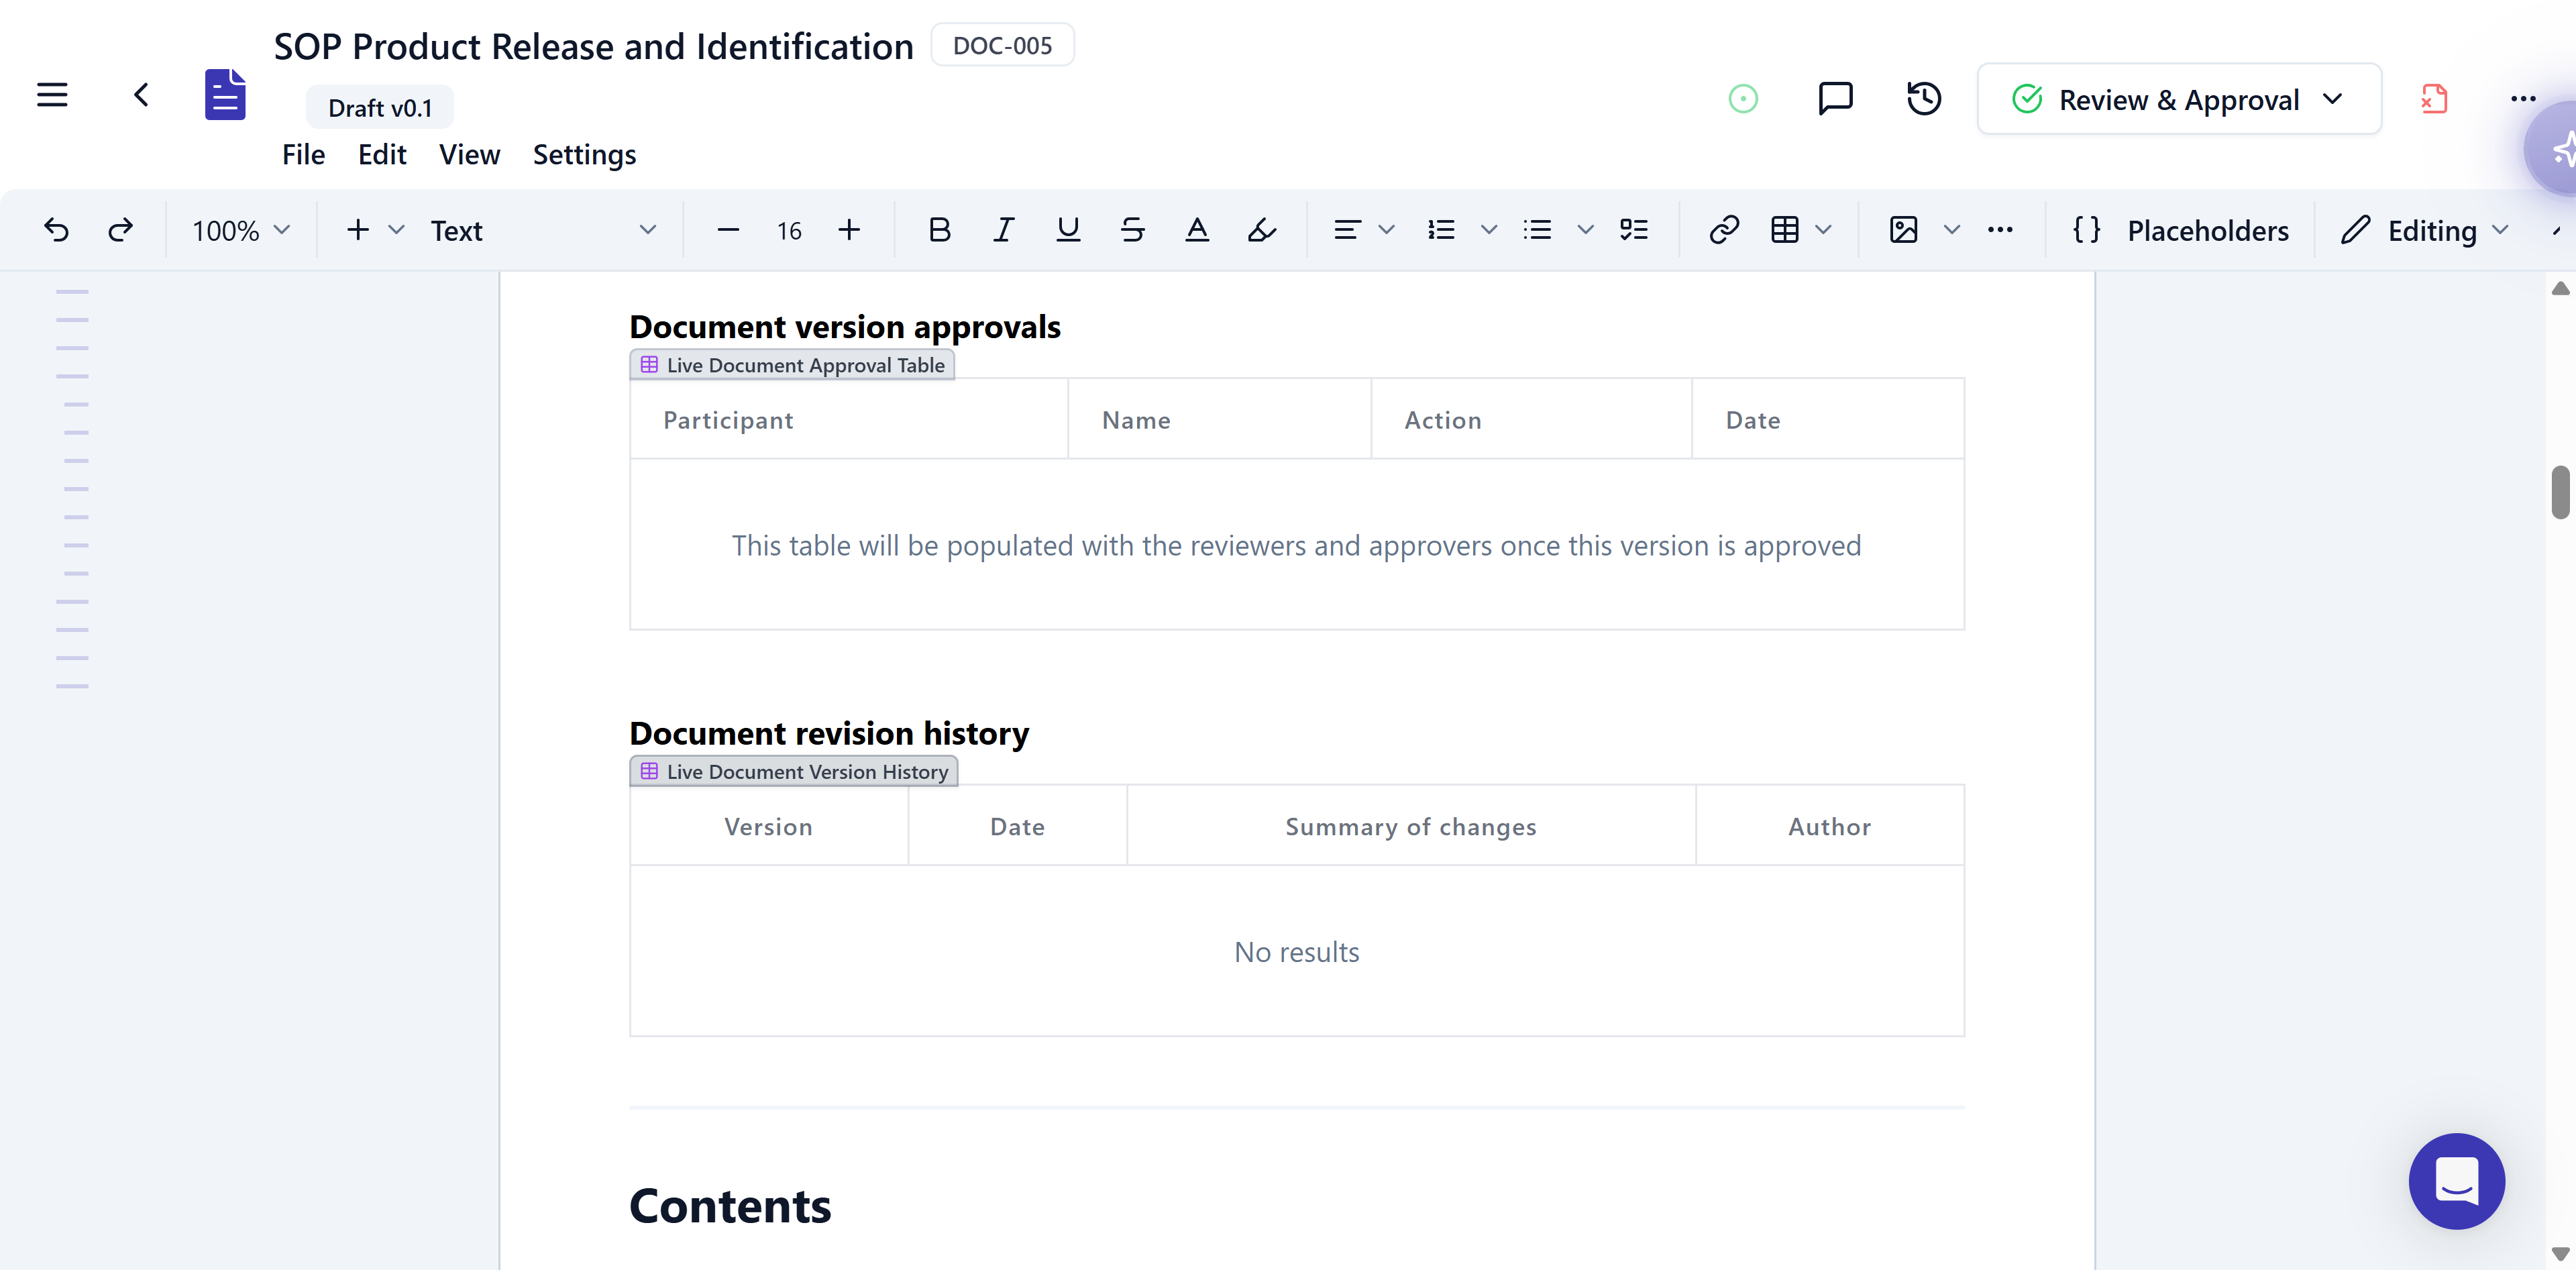Open the Review & Approval dropdown
This screenshot has height=1270, width=2576.
coord(2179,99)
